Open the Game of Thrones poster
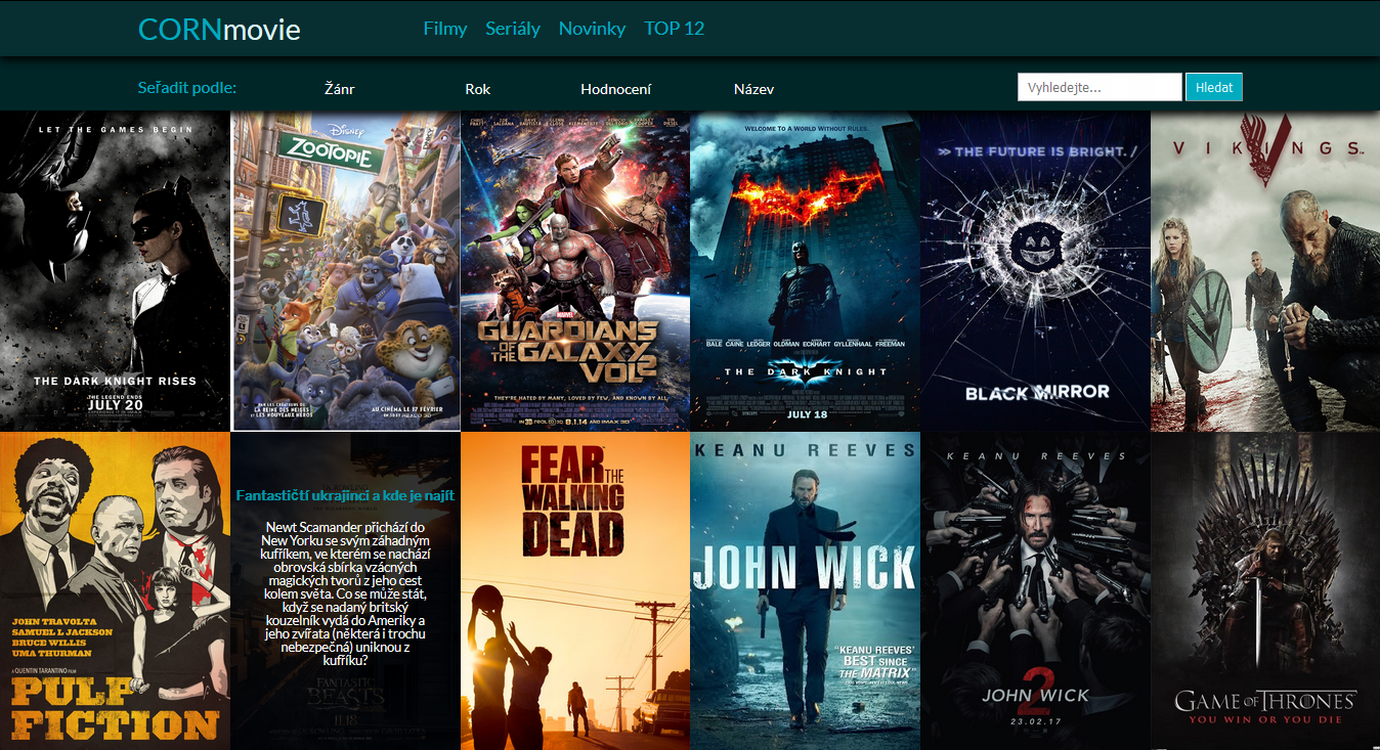 [x=1265, y=591]
